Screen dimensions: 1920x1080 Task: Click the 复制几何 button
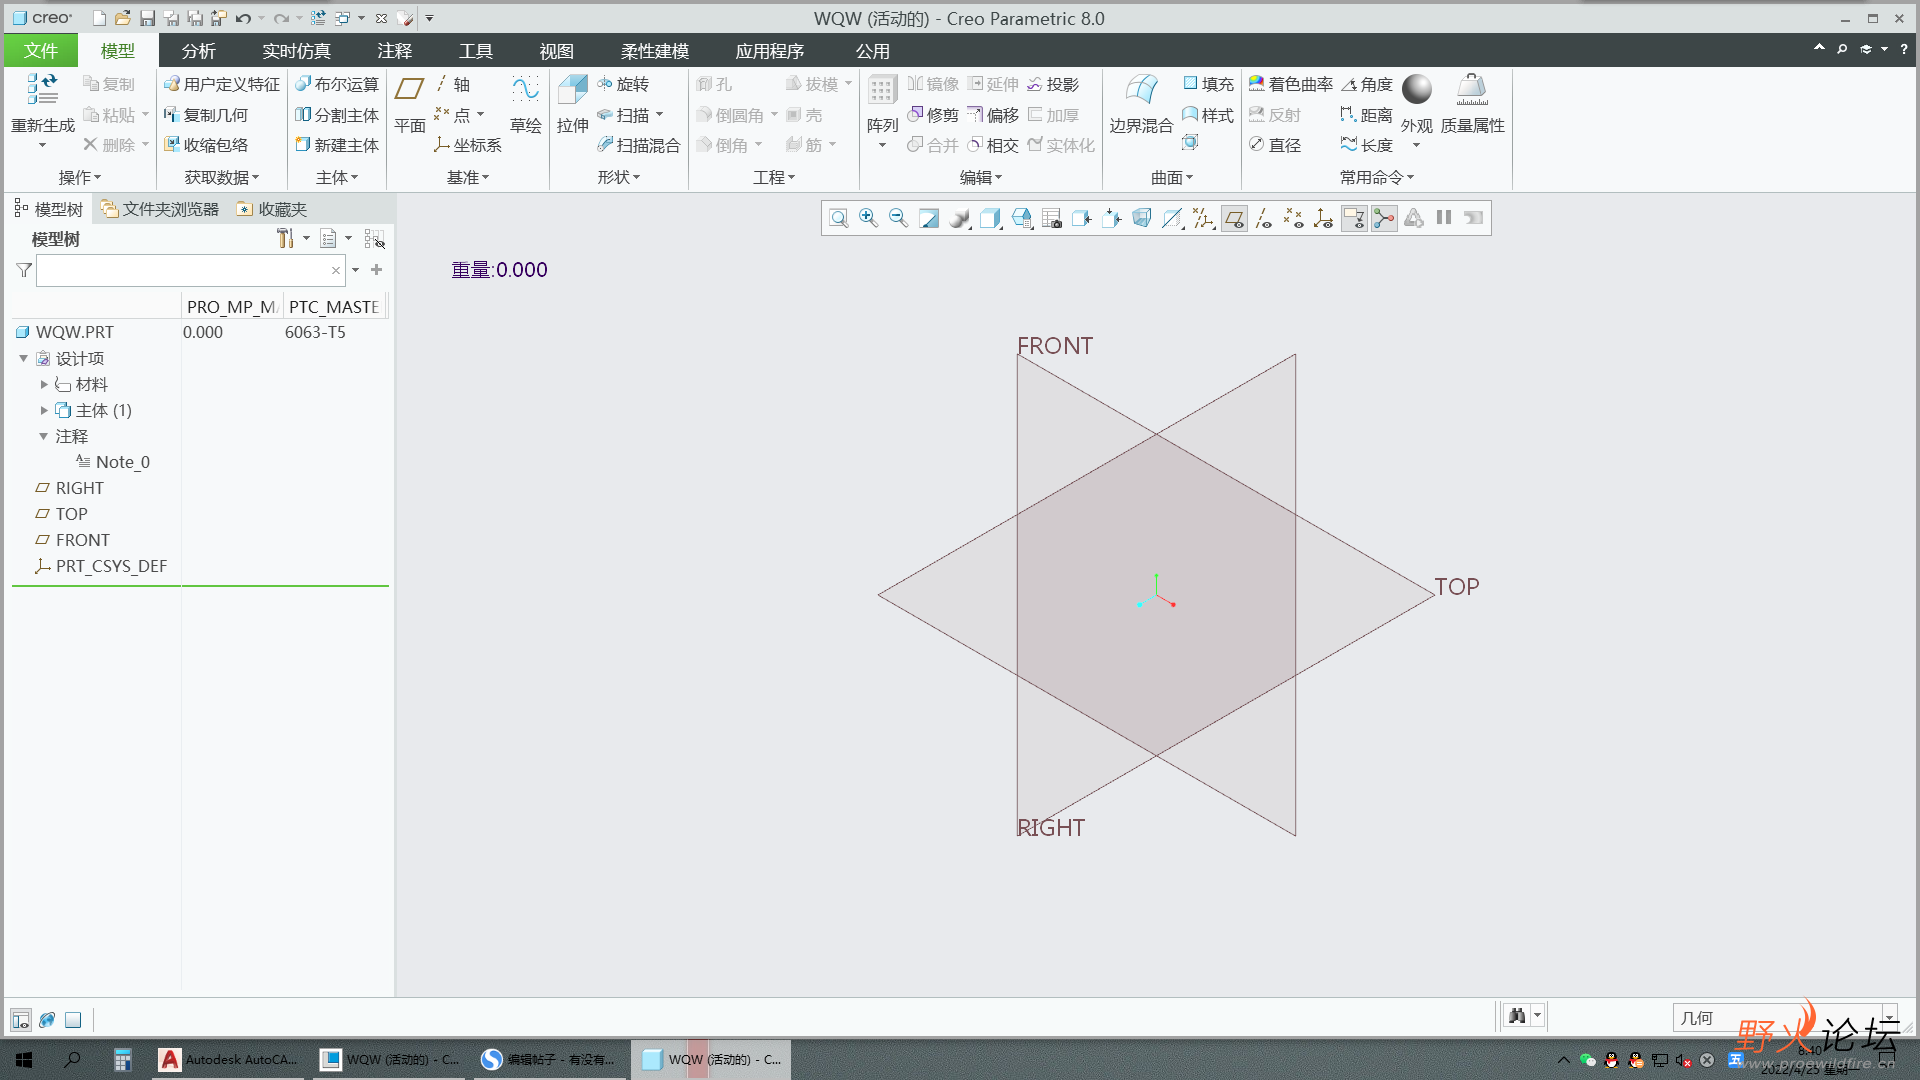(x=206, y=115)
